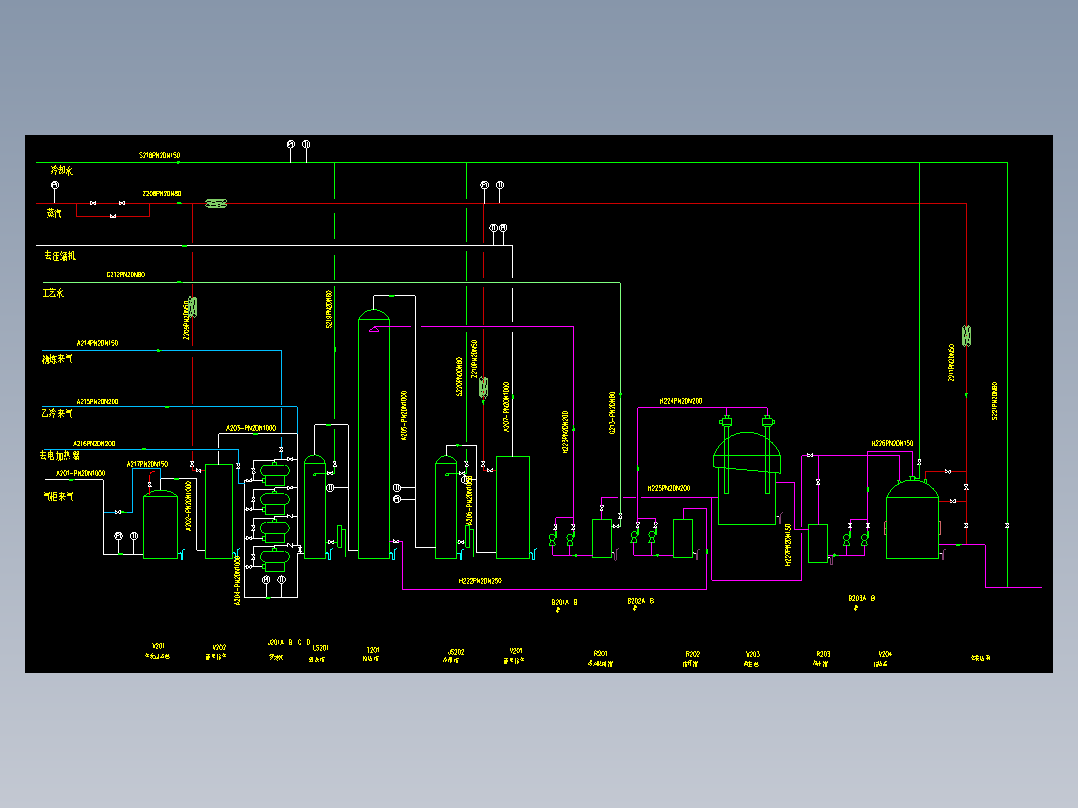Click pipe label A216PN20N200
The width and height of the screenshot is (1078, 808).
pyautogui.click(x=95, y=444)
